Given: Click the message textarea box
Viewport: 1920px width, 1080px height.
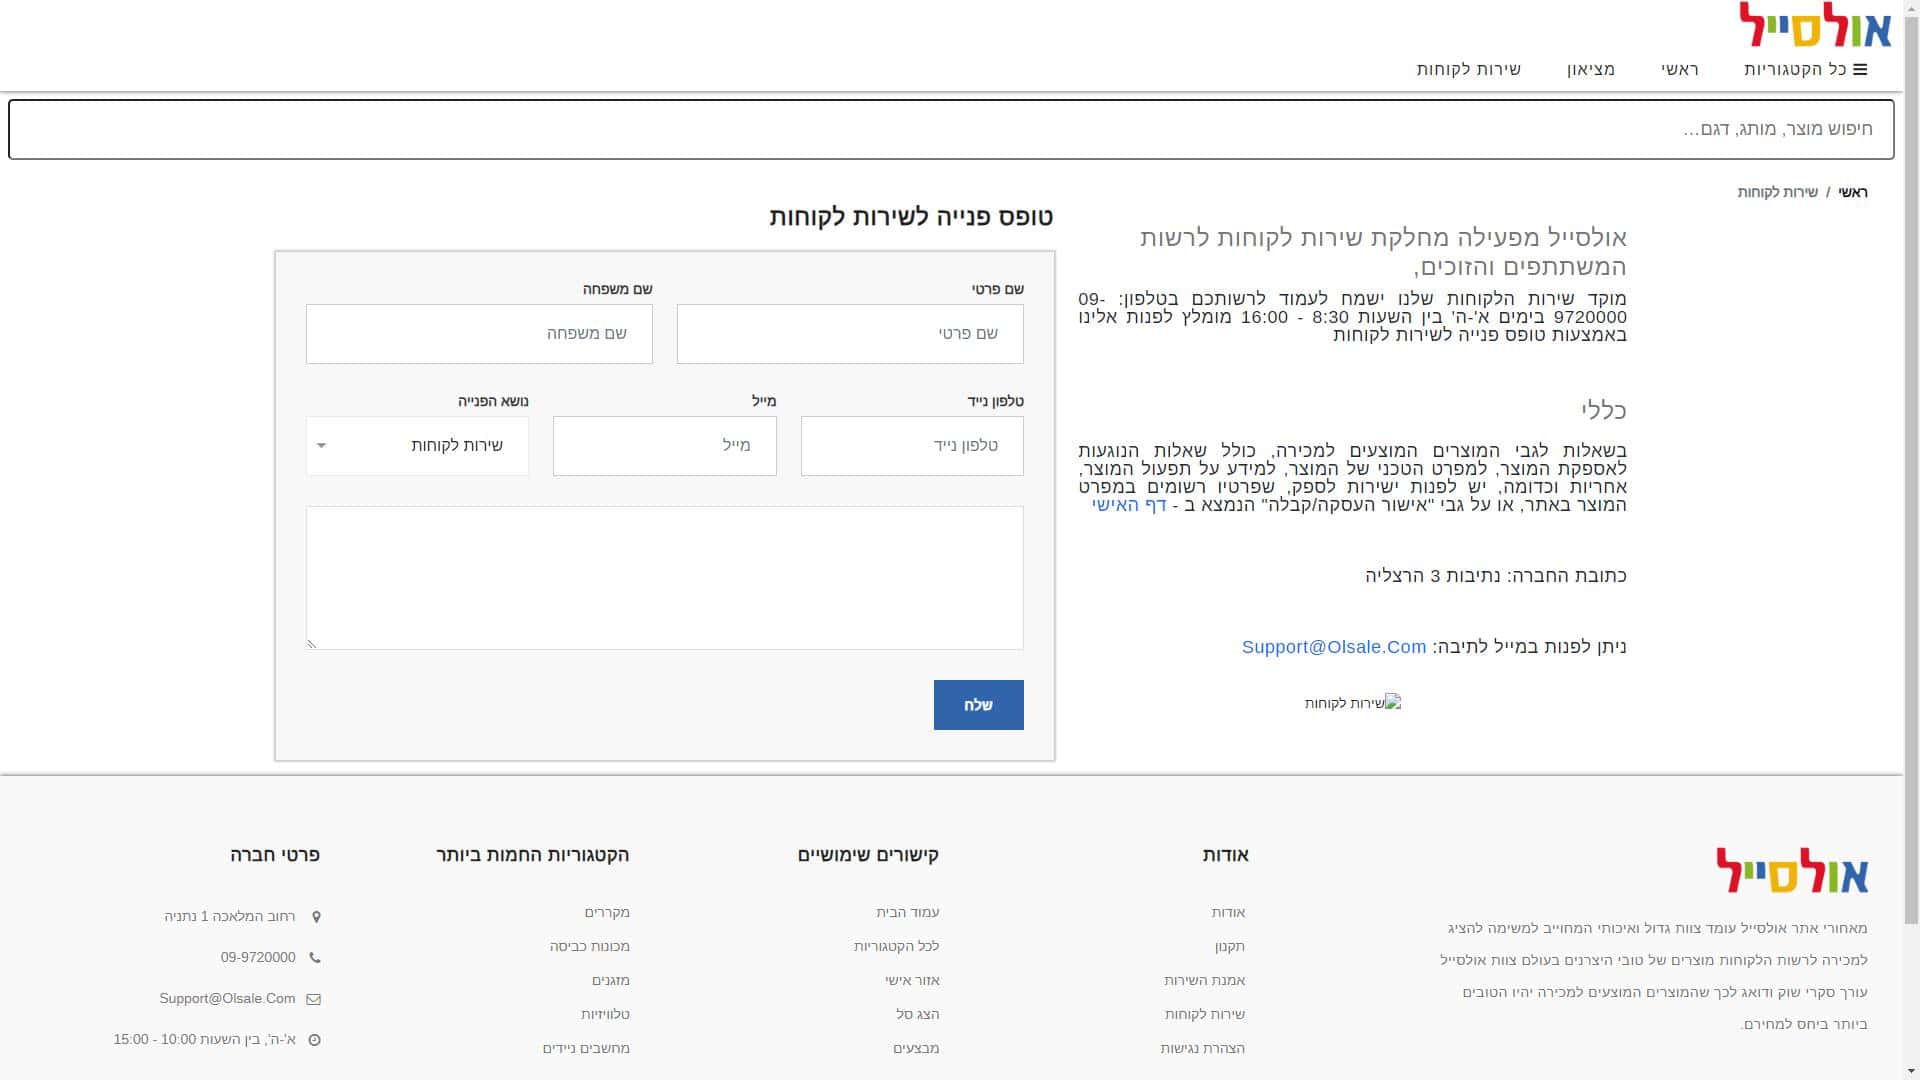Looking at the screenshot, I should (x=665, y=578).
